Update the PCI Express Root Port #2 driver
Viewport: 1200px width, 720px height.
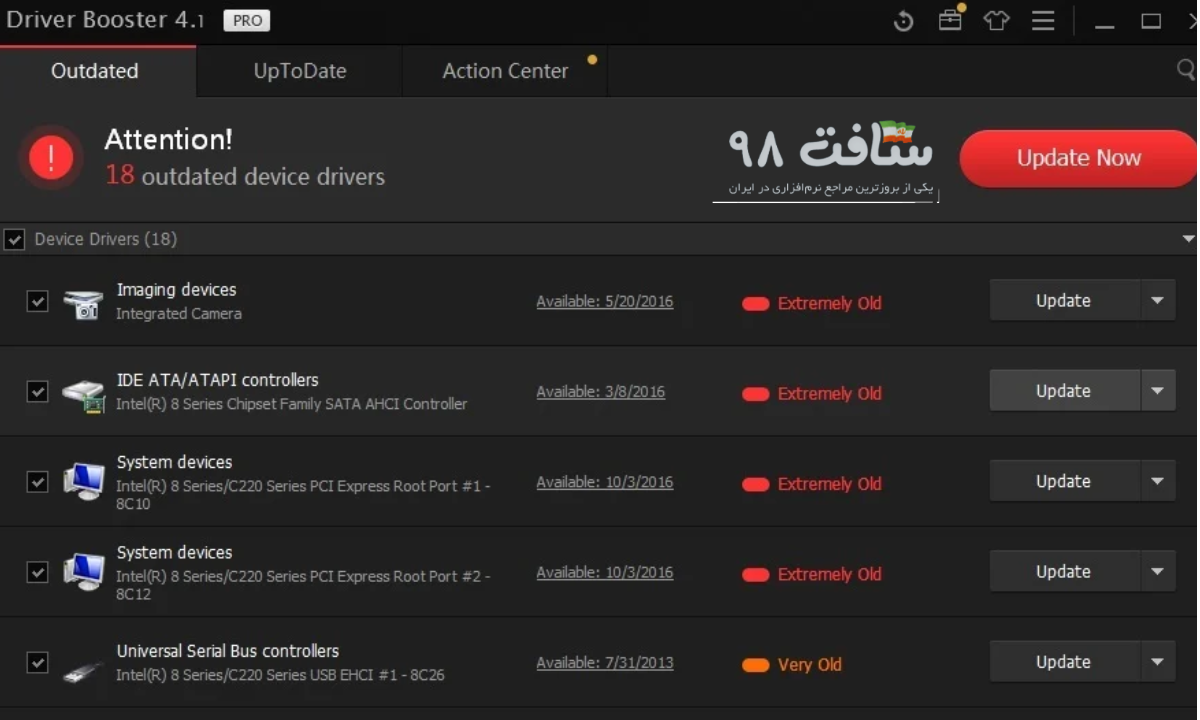1064,571
